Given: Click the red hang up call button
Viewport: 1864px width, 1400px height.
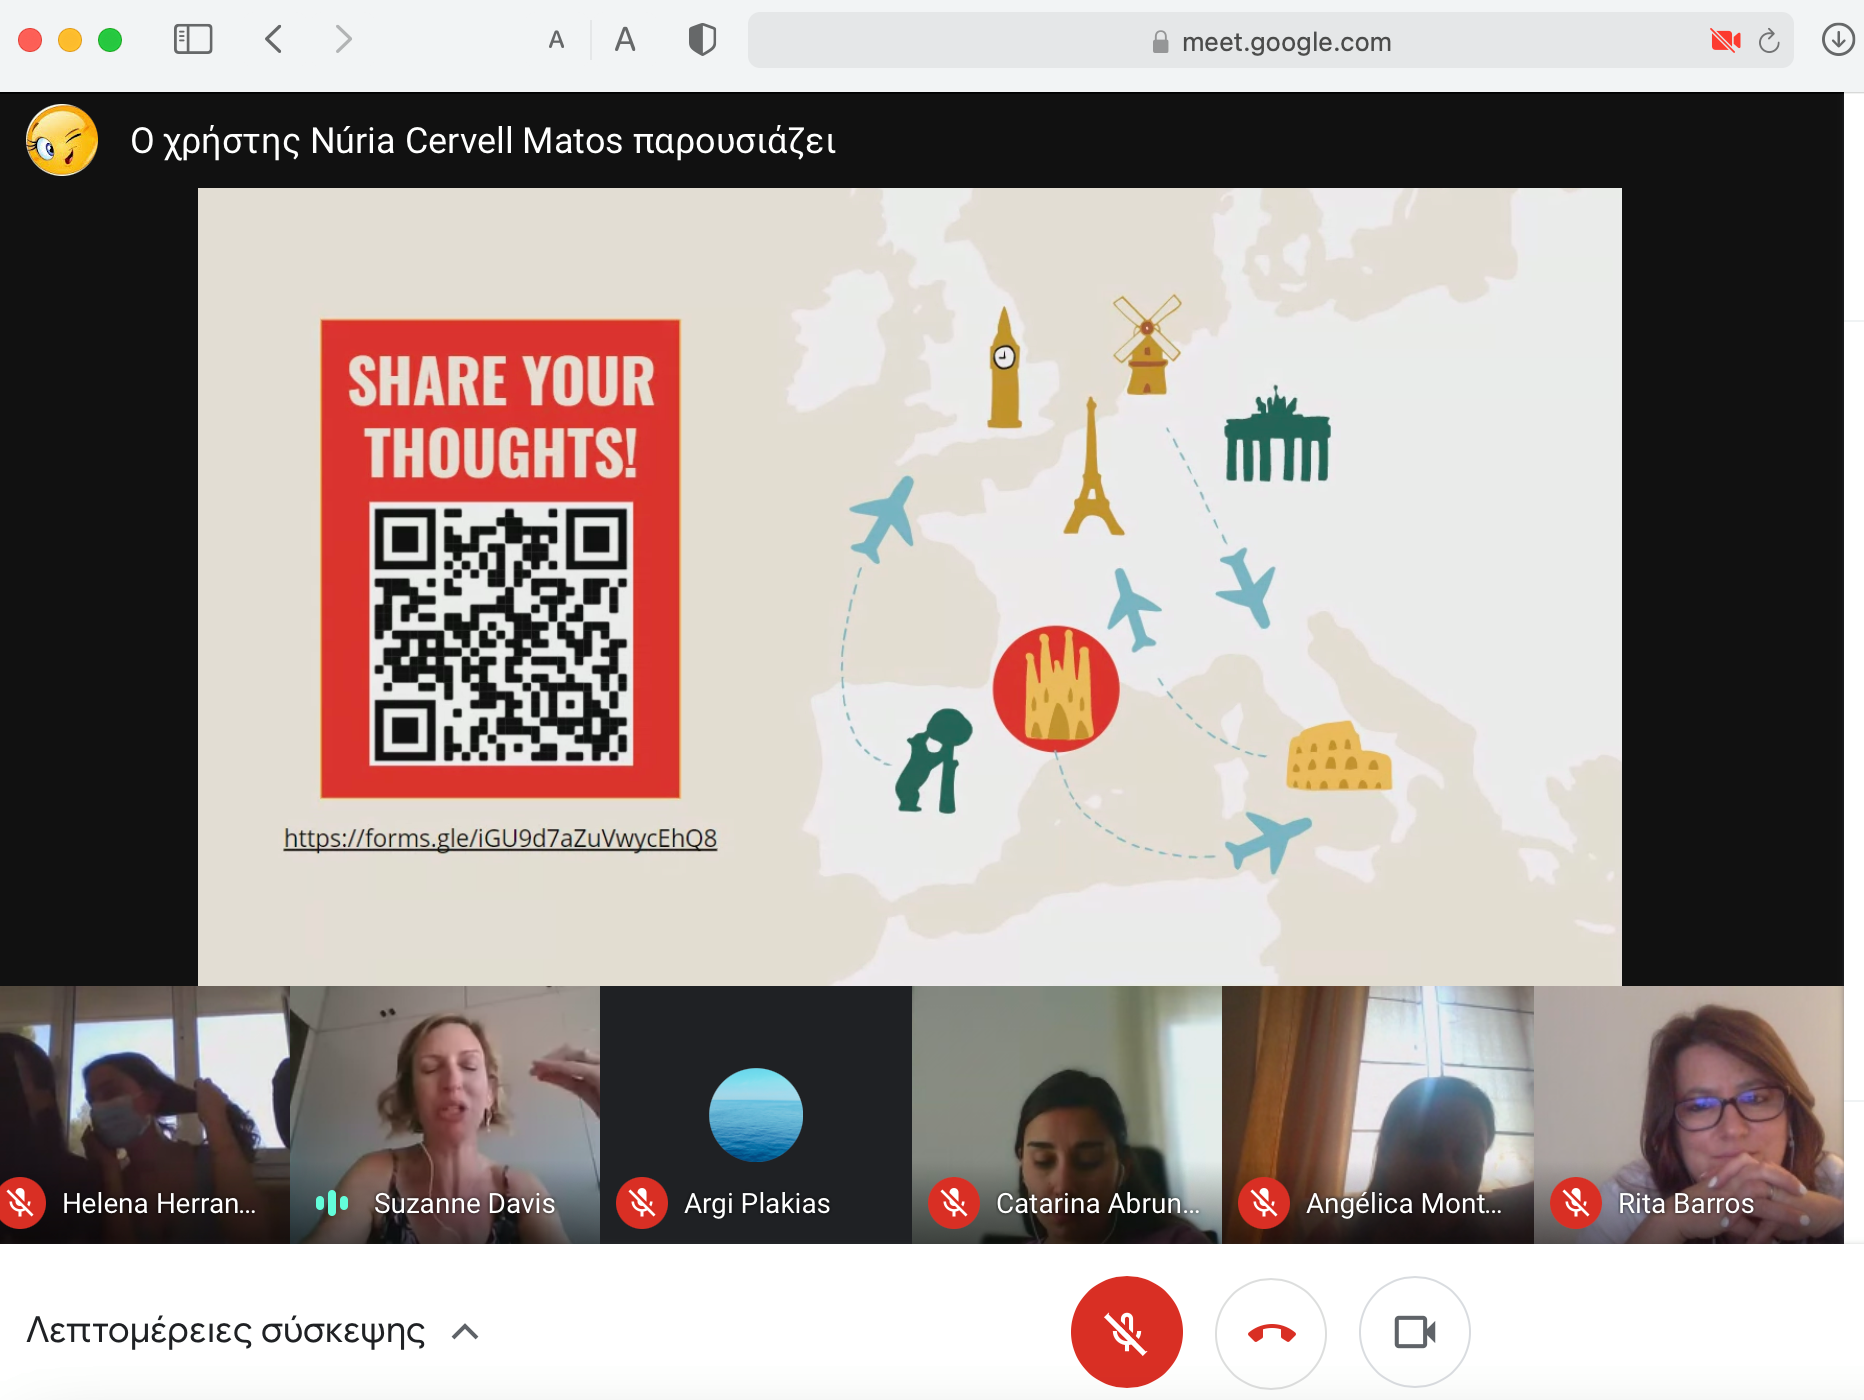Looking at the screenshot, I should [1270, 1332].
